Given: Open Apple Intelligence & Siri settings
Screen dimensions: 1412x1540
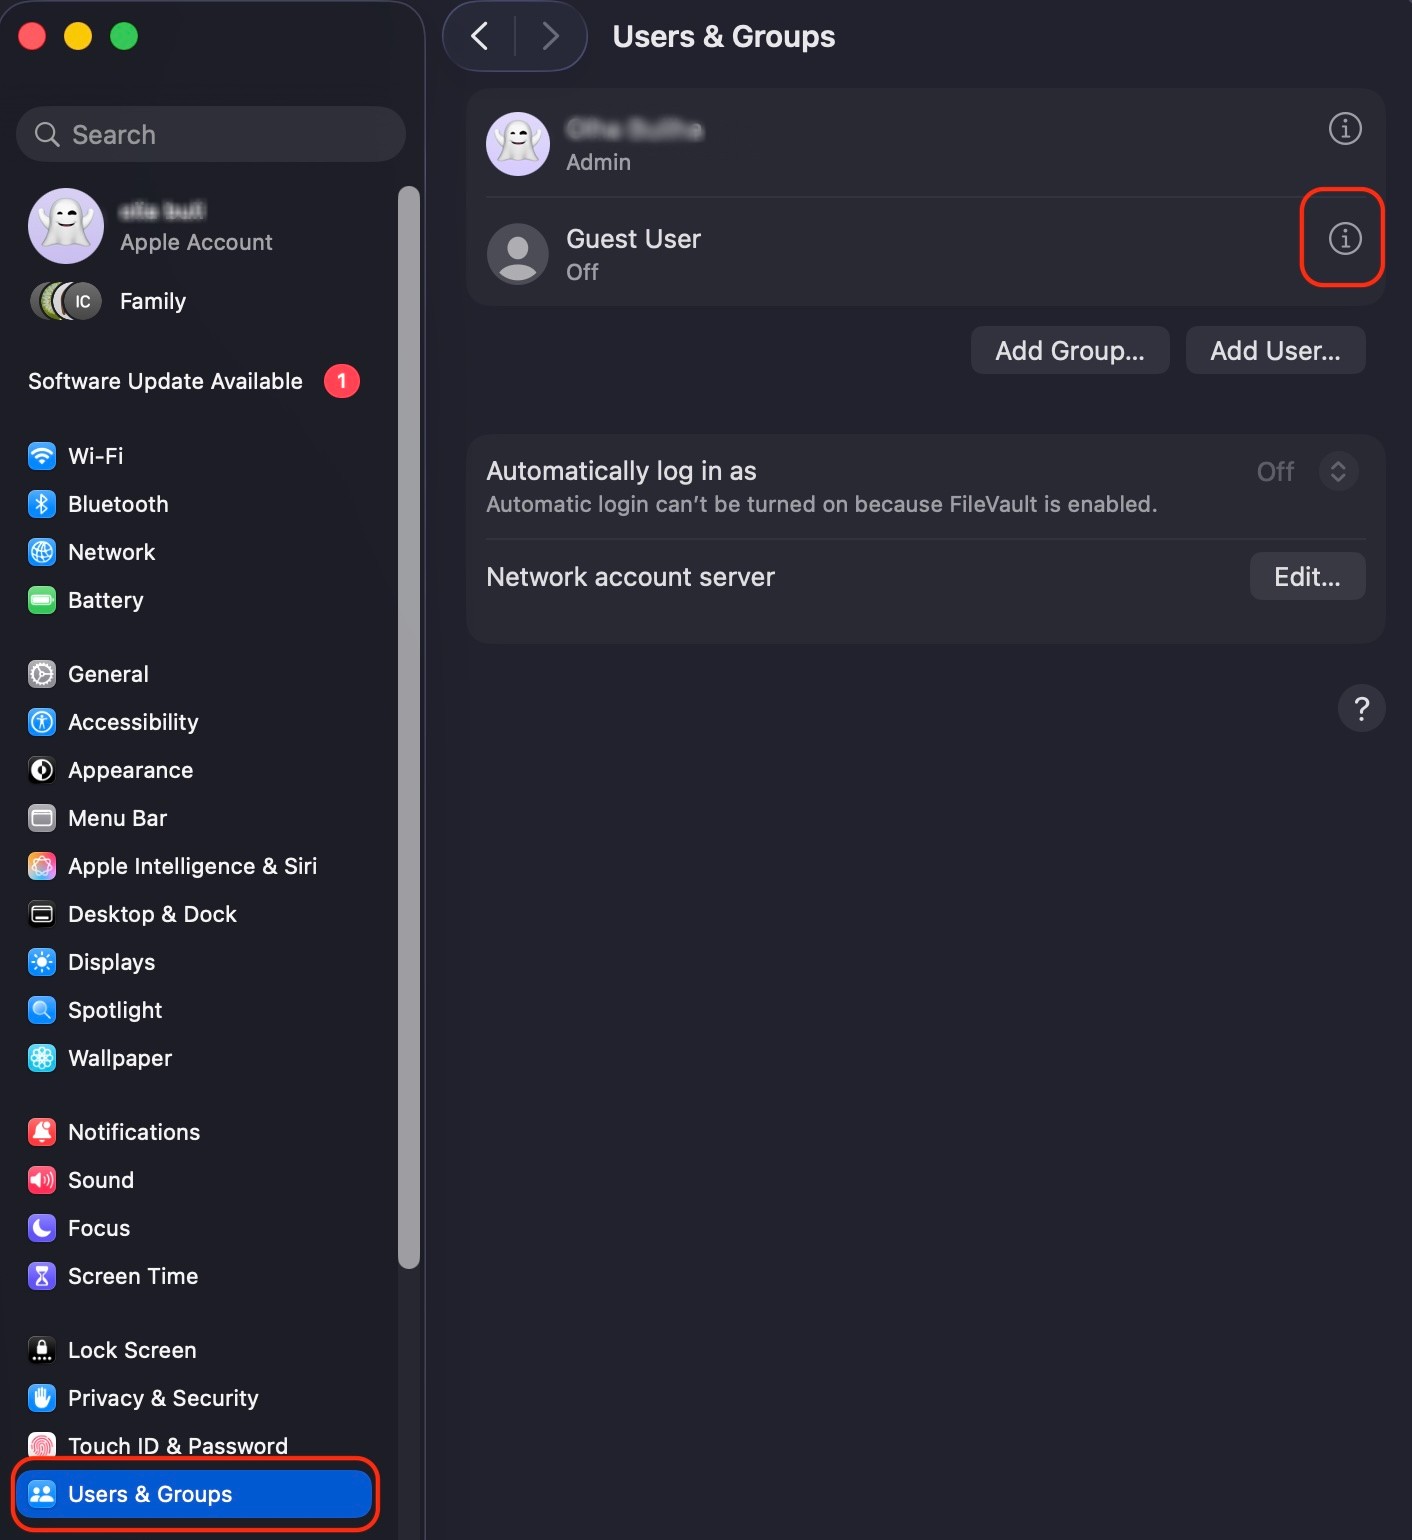Looking at the screenshot, I should click(x=193, y=866).
